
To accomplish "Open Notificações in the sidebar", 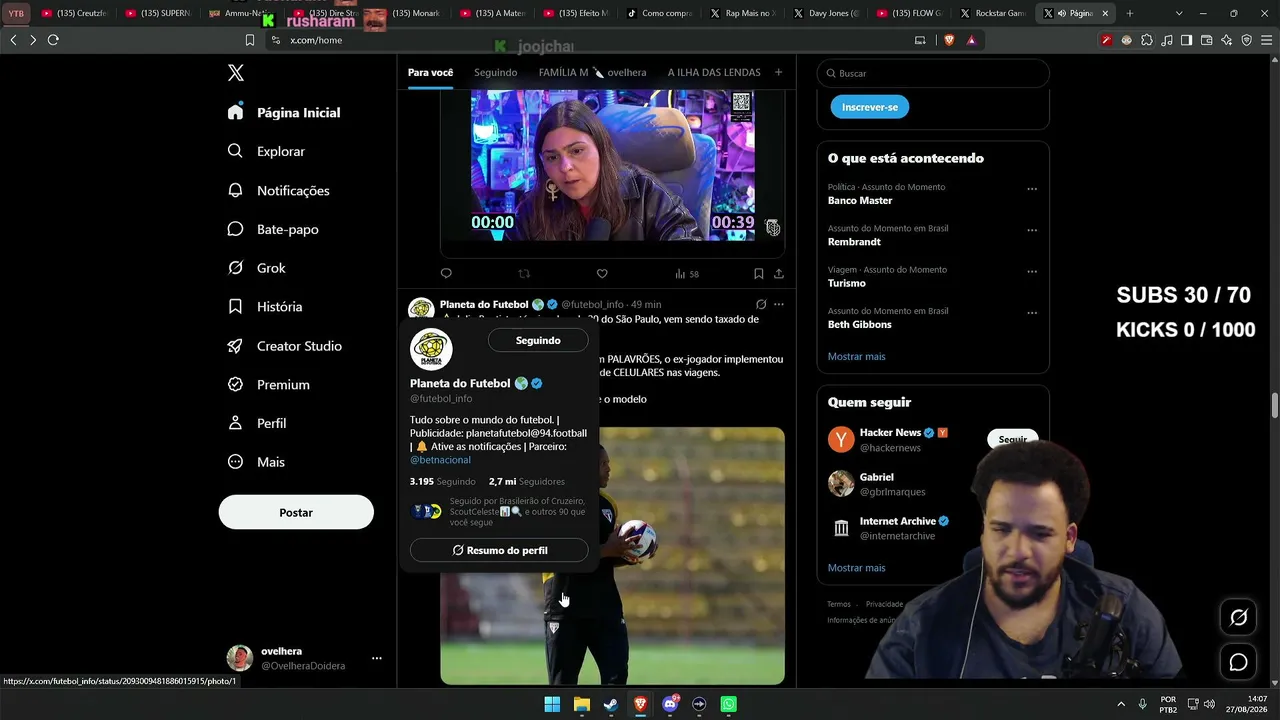I will pos(278,190).
